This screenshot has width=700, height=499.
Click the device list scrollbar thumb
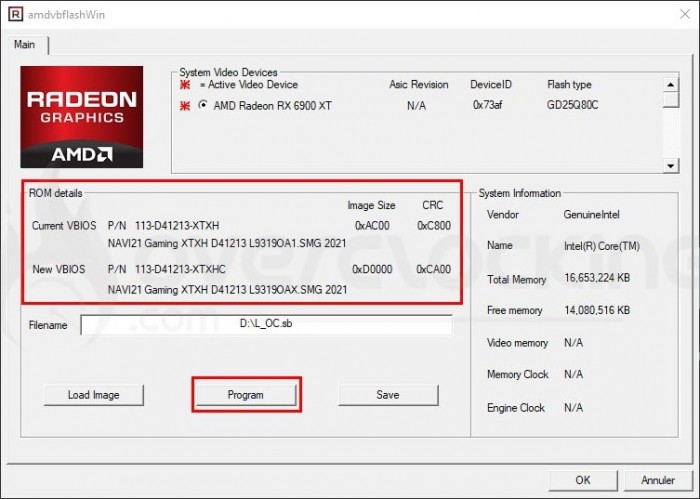671,99
